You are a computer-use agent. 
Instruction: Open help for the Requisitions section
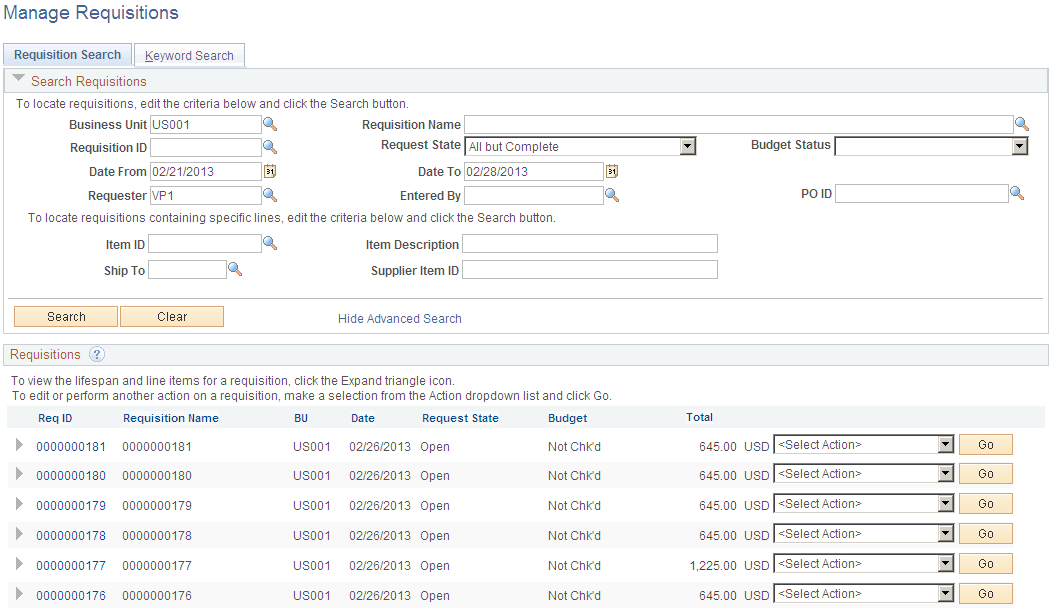point(96,354)
